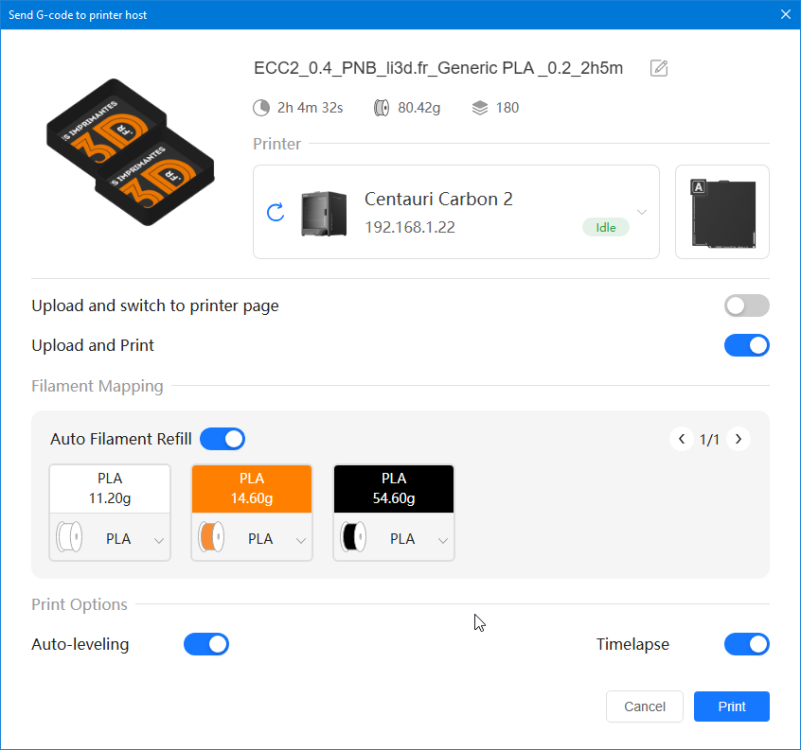The height and width of the screenshot is (750, 801).
Task: Click the Centauri Carbon 2 printer icon
Action: [x=324, y=212]
